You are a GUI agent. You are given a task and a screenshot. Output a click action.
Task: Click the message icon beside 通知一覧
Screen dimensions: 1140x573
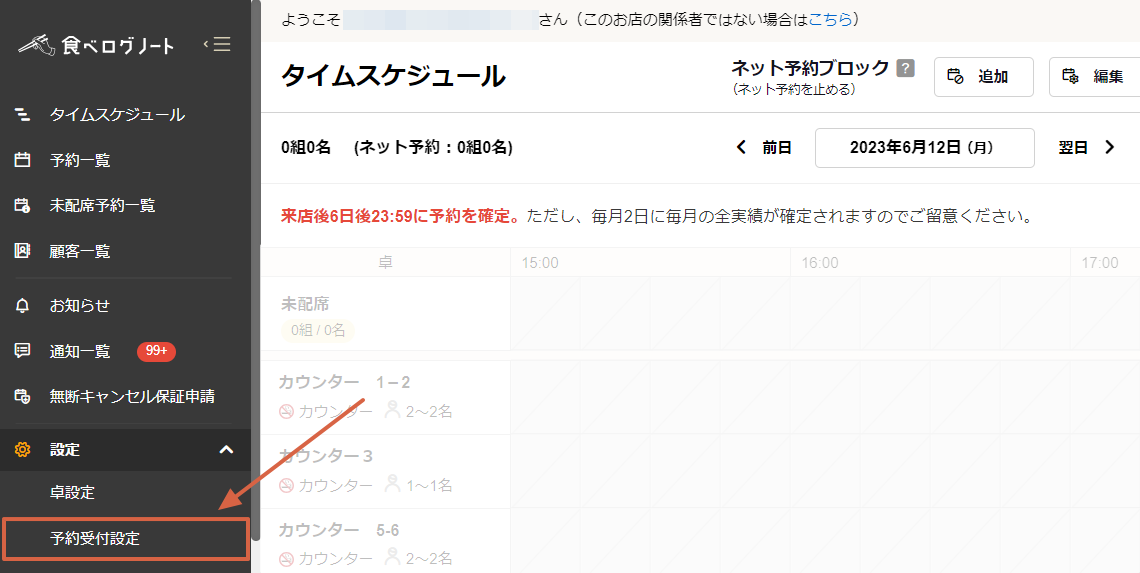tap(23, 351)
